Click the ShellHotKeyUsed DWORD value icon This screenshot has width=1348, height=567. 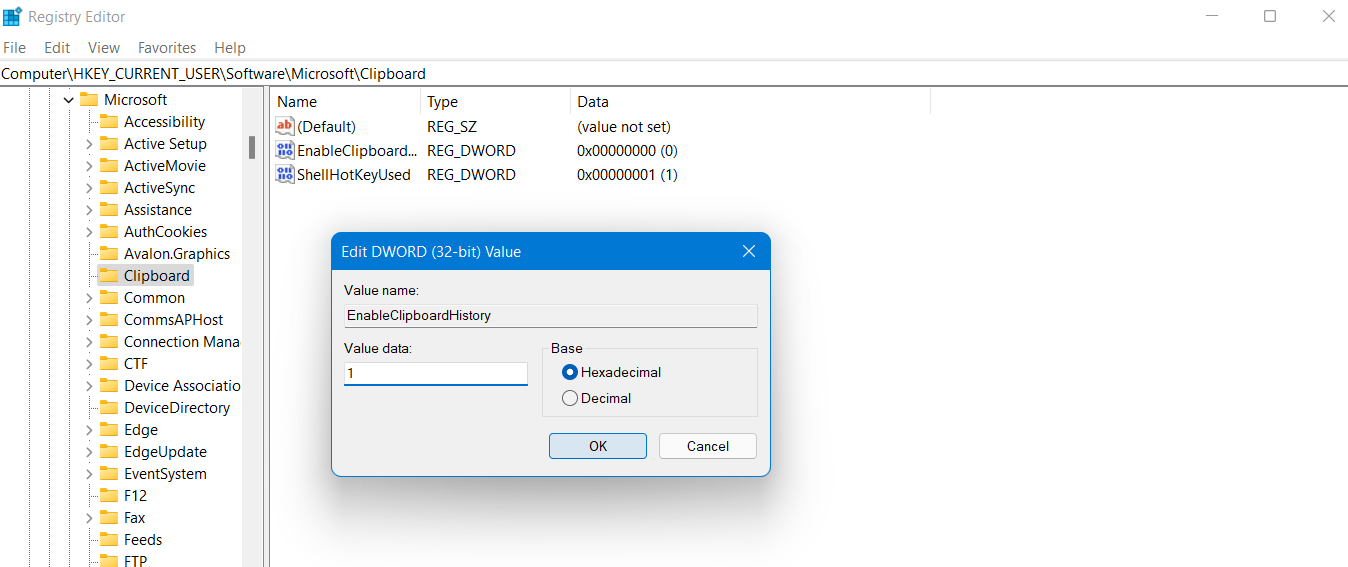tap(285, 175)
